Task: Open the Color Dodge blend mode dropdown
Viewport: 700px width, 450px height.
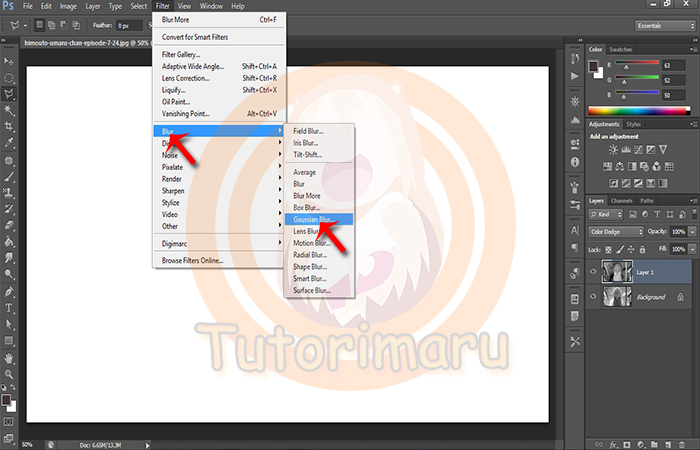Action: coord(616,232)
